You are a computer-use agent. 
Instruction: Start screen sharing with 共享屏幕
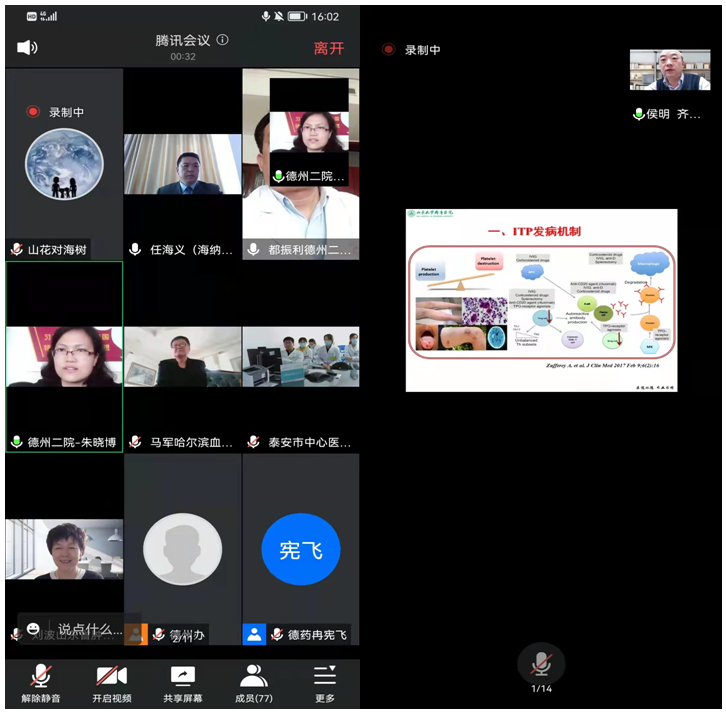(182, 682)
